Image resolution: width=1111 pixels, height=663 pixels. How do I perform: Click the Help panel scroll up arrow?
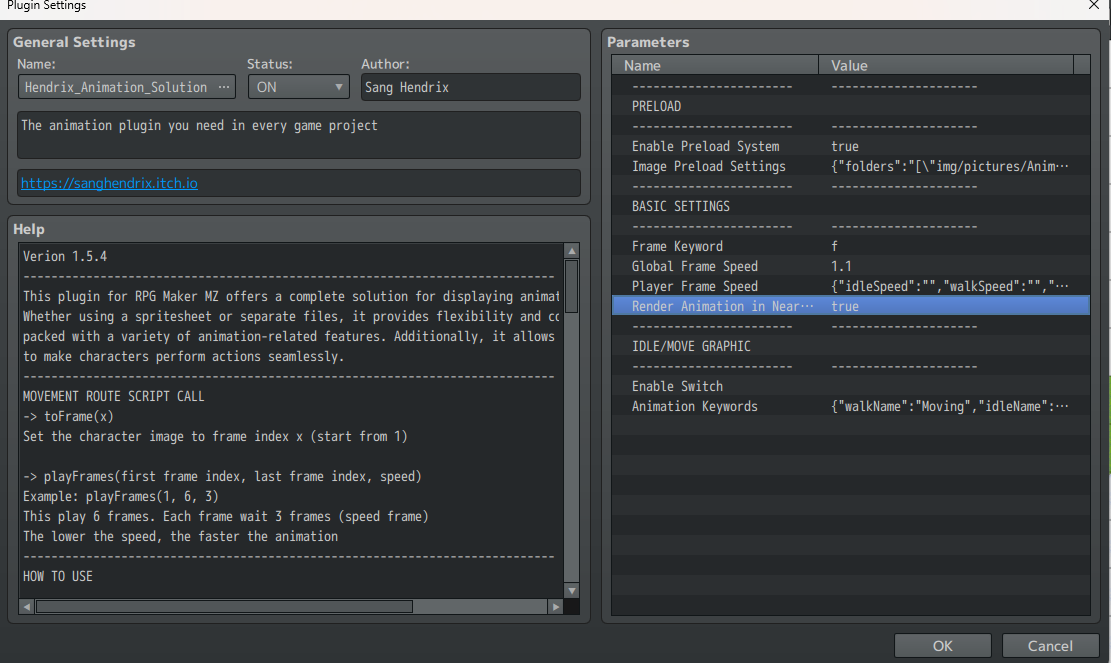[x=571, y=251]
